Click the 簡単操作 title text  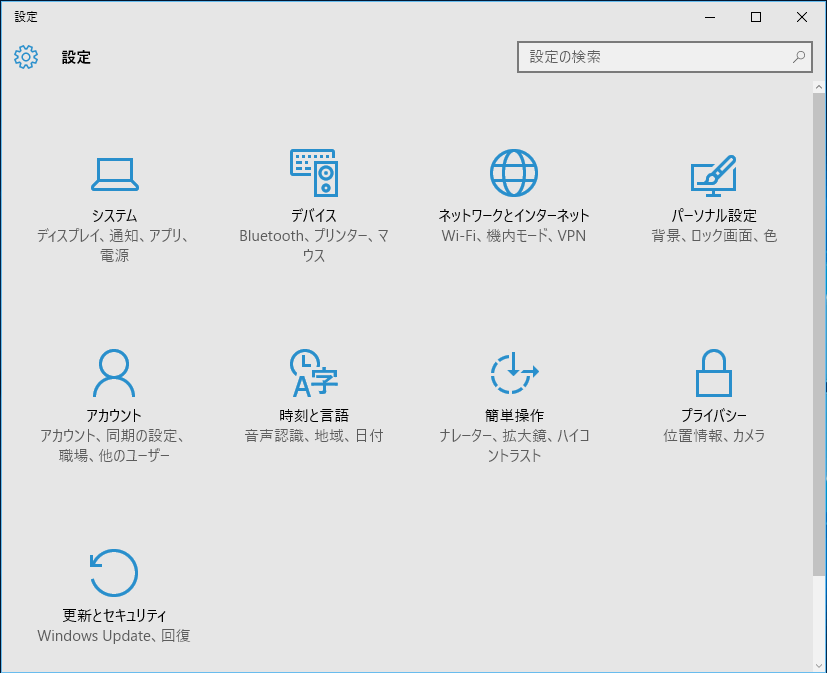pos(514,416)
